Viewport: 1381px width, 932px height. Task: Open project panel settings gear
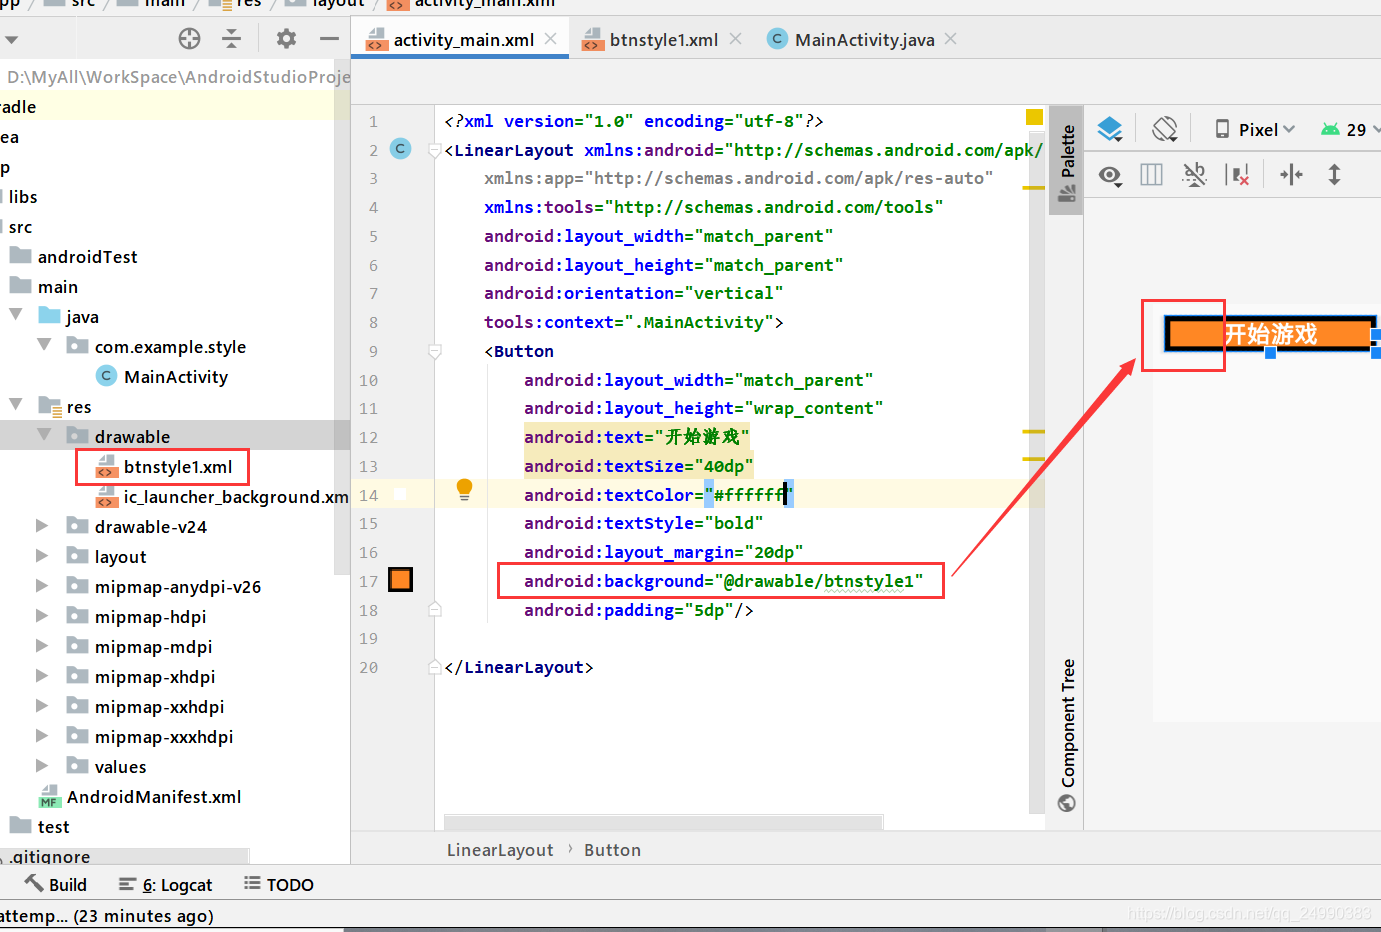286,39
